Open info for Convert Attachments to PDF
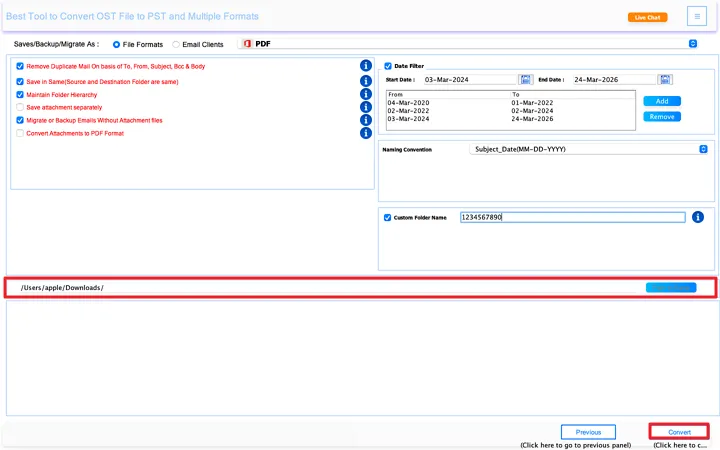The height and width of the screenshot is (450, 720). (x=366, y=133)
